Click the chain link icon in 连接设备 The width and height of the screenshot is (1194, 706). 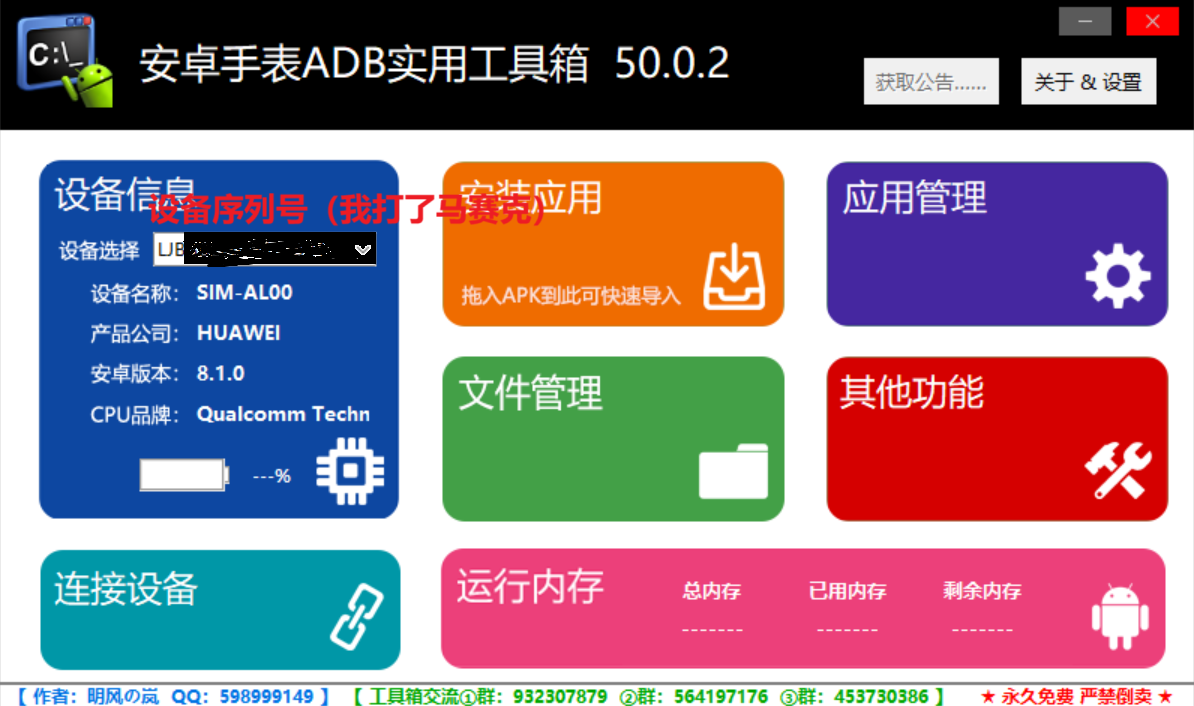[x=357, y=613]
